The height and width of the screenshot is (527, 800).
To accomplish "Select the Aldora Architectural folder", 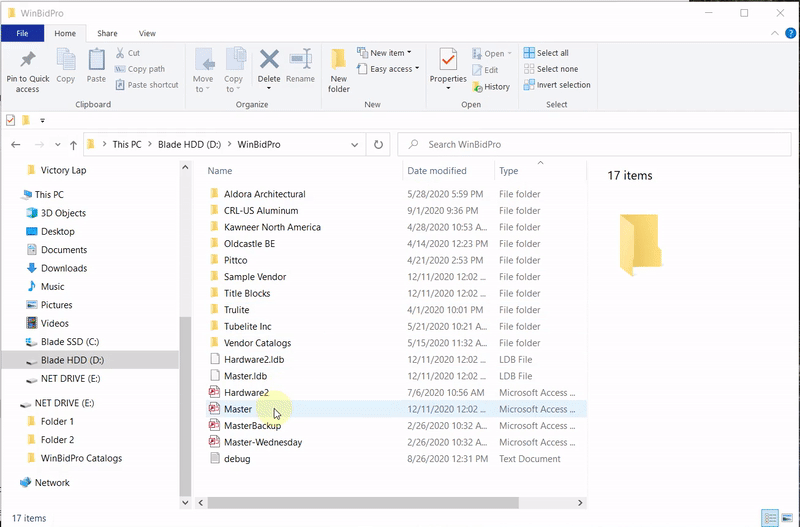I will coord(264,194).
